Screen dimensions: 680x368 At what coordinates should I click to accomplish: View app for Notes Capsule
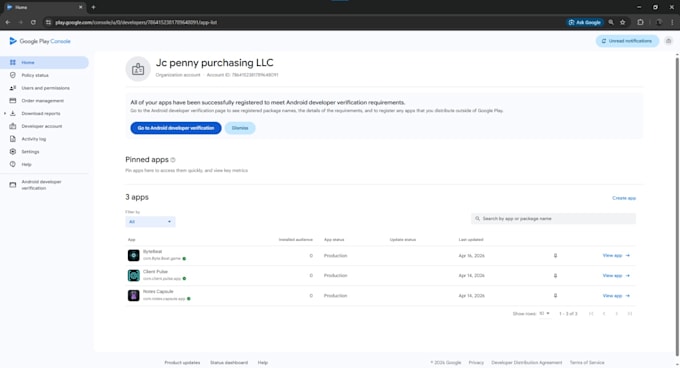pyautogui.click(x=616, y=296)
